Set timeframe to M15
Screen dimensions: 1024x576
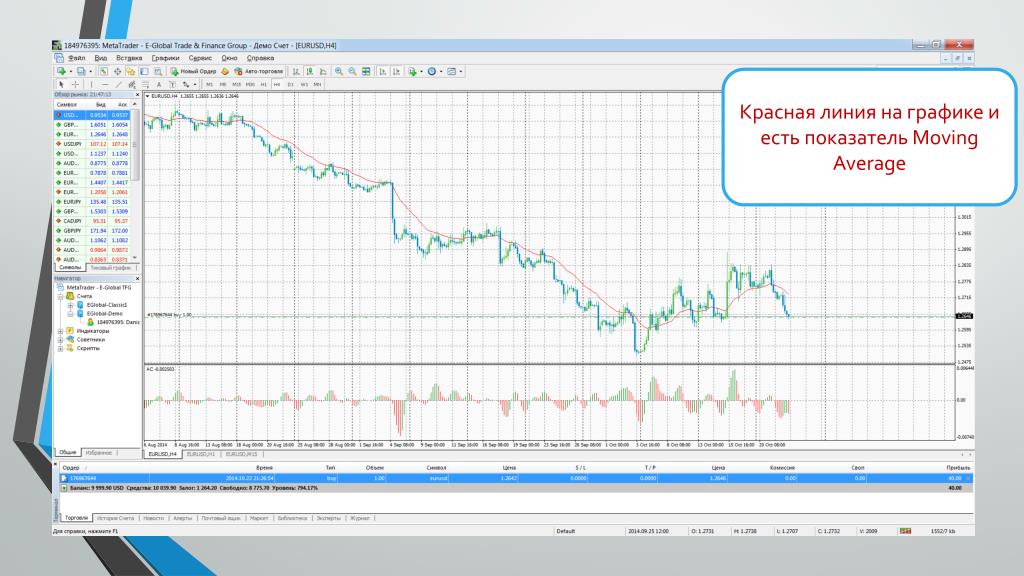click(x=236, y=84)
